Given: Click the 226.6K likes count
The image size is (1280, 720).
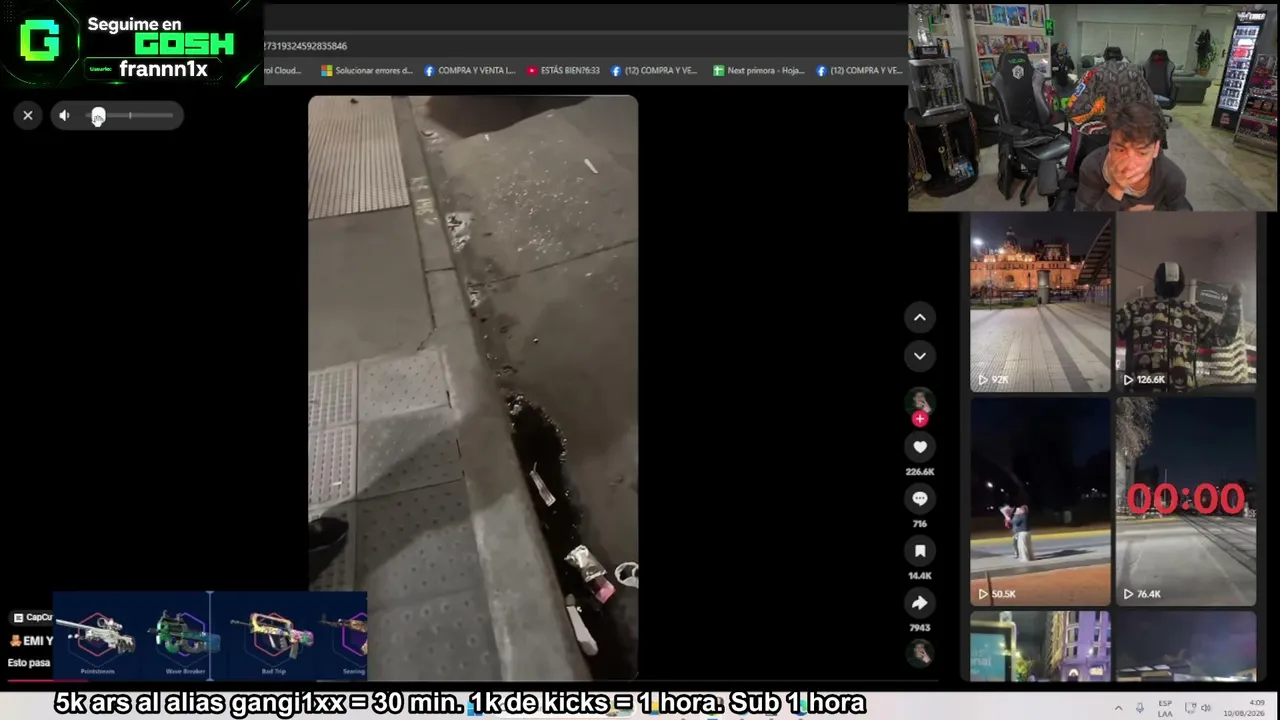Looking at the screenshot, I should pyautogui.click(x=920, y=471).
